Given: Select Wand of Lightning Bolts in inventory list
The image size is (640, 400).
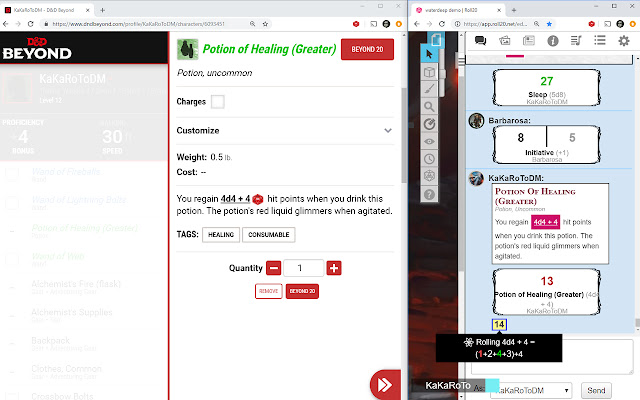Looking at the screenshot, I should point(79,200).
